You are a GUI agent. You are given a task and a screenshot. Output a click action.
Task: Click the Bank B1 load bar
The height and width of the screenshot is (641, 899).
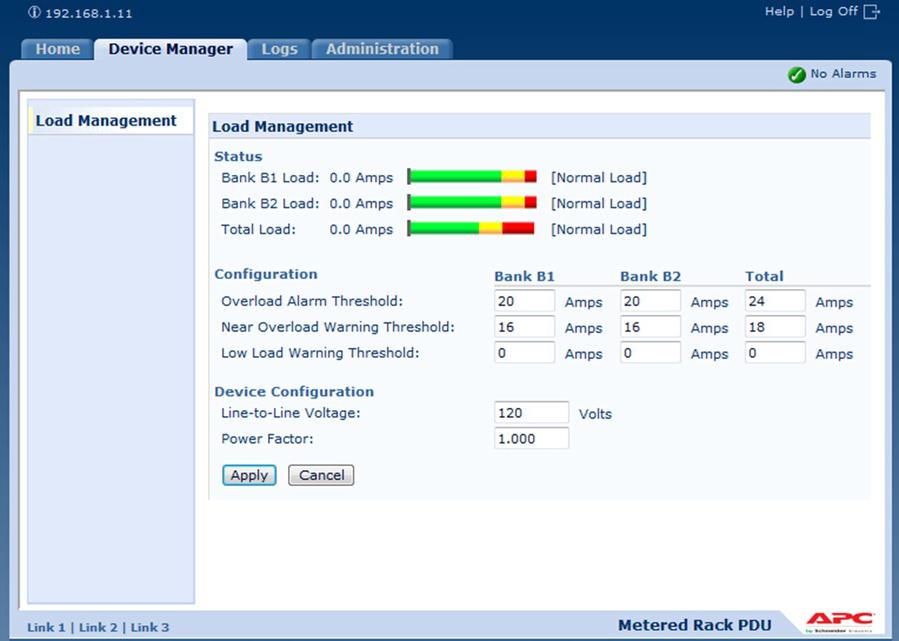tap(472, 177)
